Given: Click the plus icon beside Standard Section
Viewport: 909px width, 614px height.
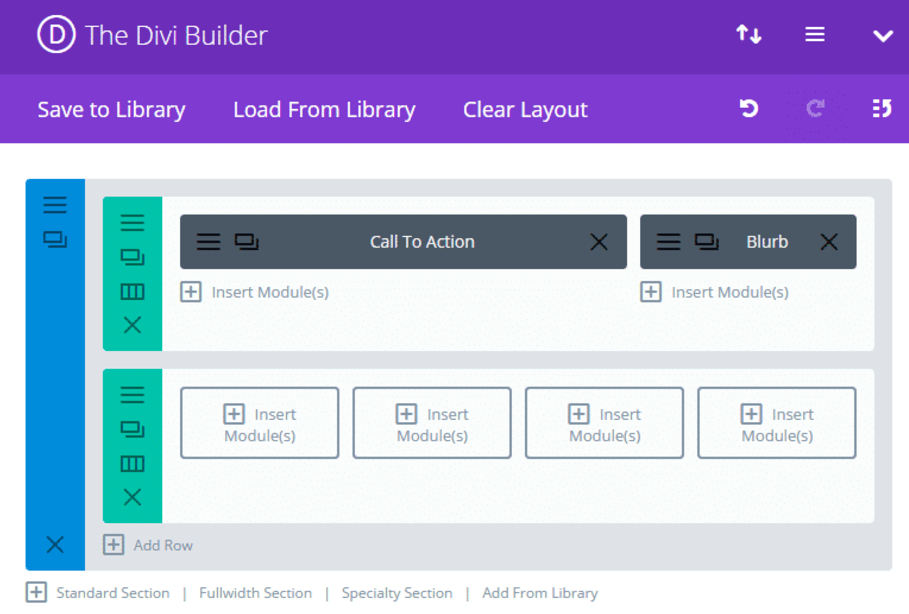Looking at the screenshot, I should coord(36,593).
